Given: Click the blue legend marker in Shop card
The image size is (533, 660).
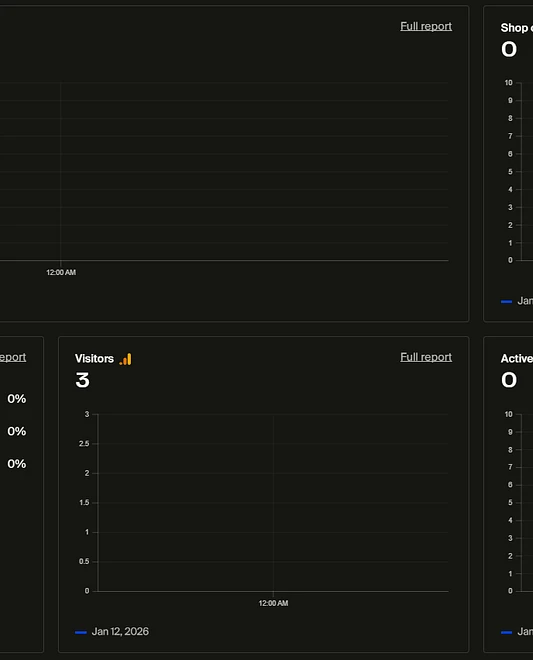Looking at the screenshot, I should 506,301.
